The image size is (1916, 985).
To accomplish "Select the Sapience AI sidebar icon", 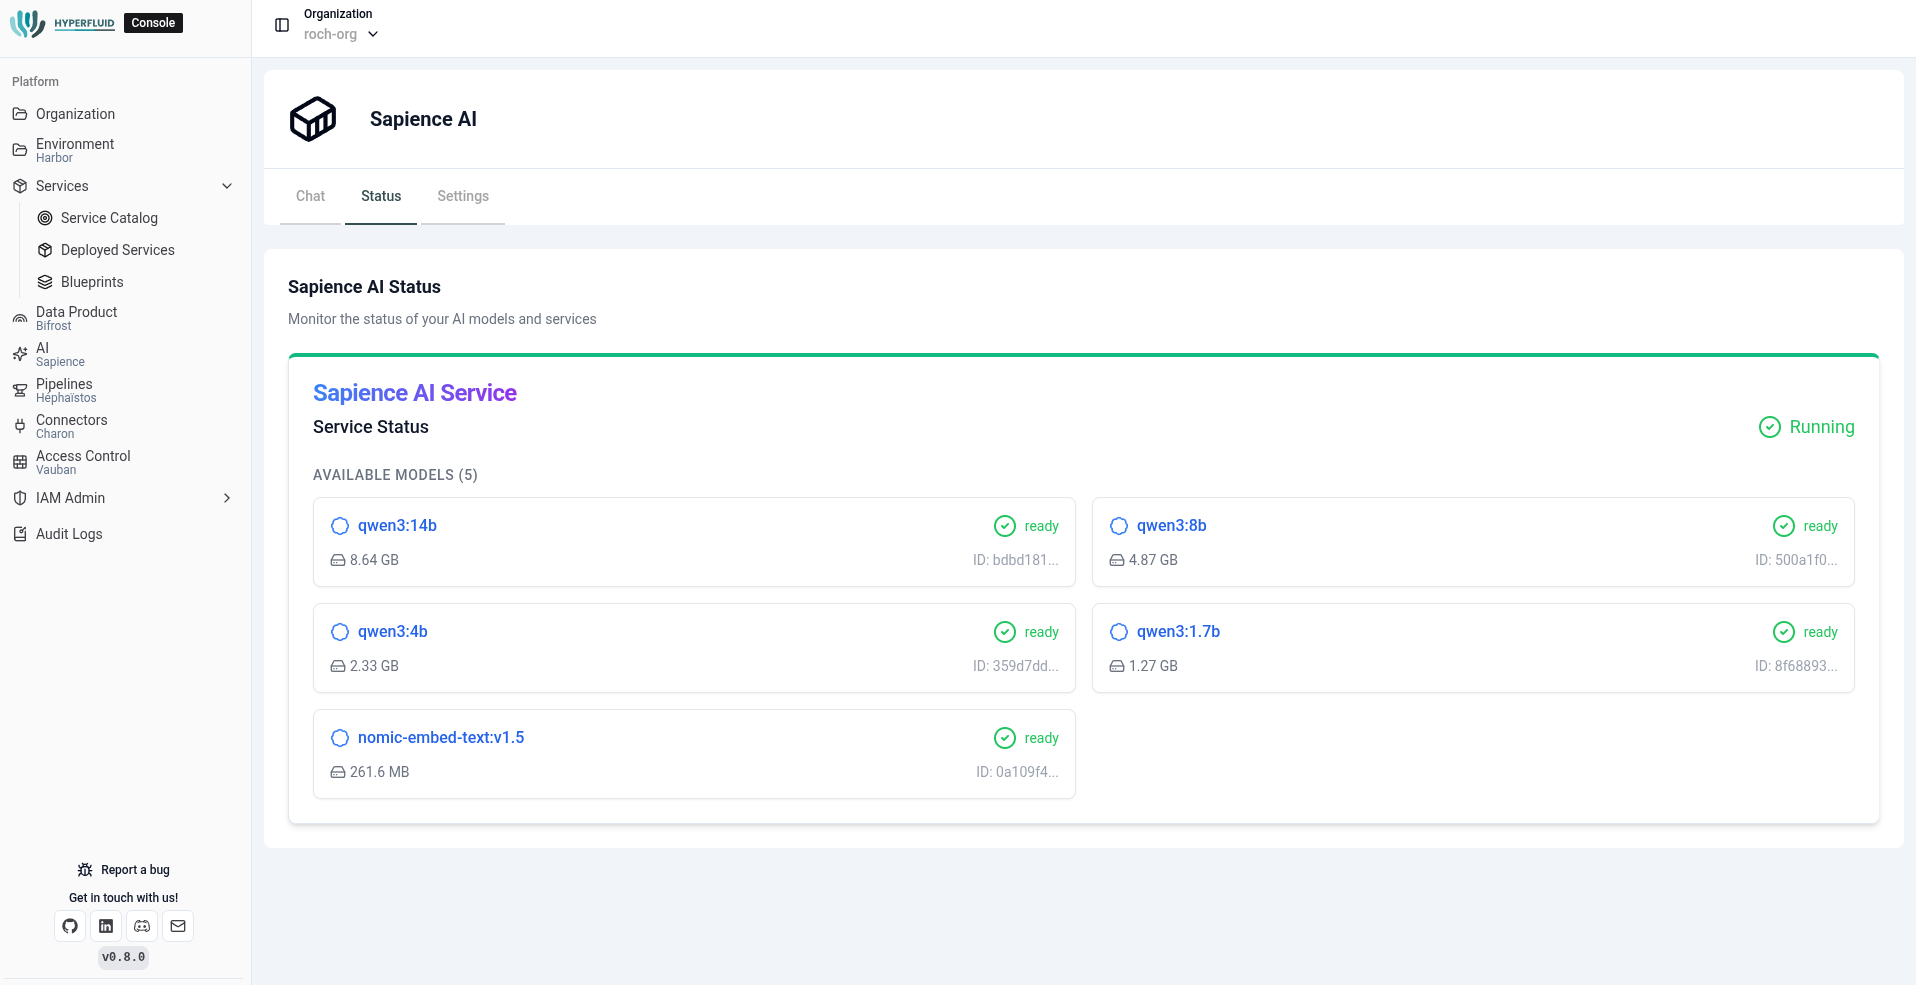I will (20, 354).
